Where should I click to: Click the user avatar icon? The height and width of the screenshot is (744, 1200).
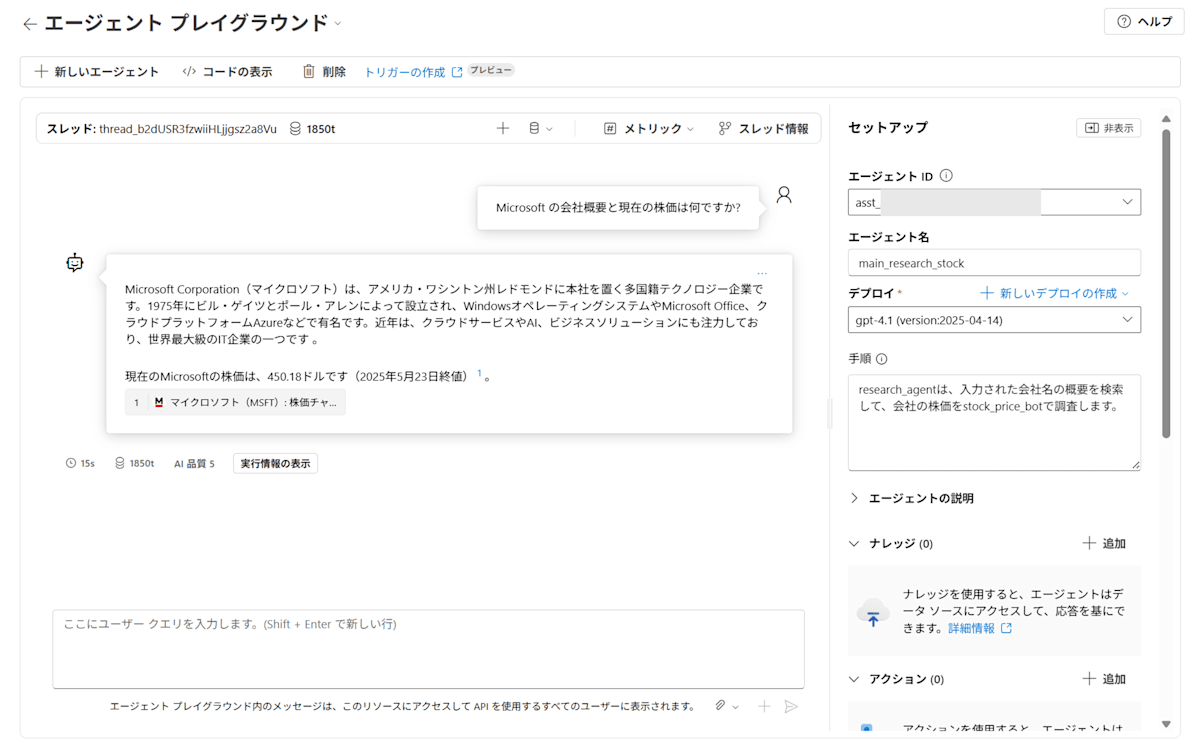point(784,195)
